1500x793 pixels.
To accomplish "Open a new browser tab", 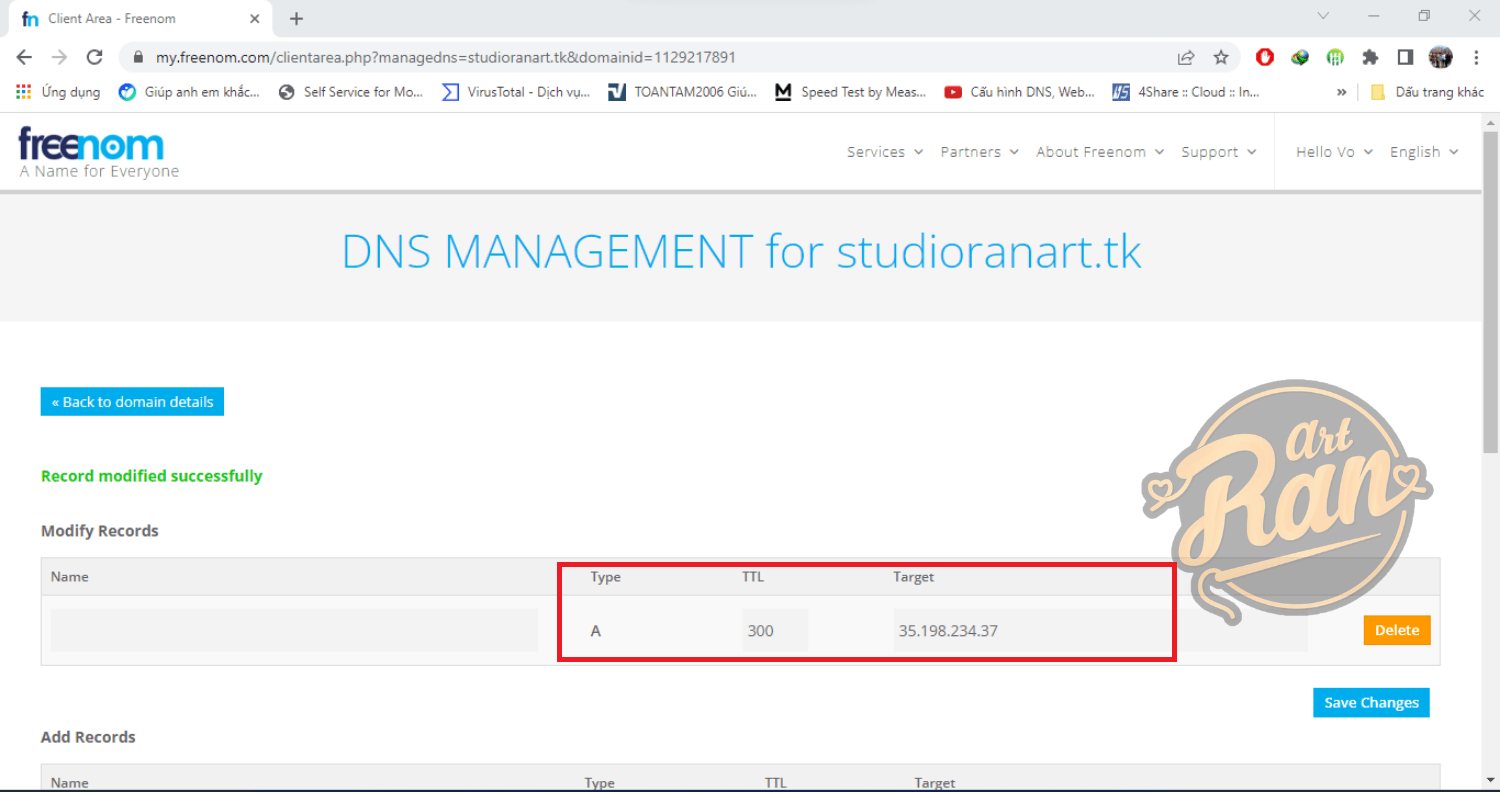I will 296,19.
